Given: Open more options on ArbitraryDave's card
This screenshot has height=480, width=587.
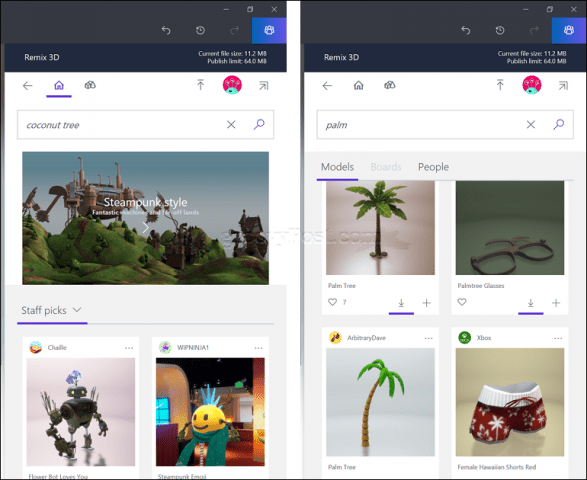Looking at the screenshot, I should coord(428,338).
